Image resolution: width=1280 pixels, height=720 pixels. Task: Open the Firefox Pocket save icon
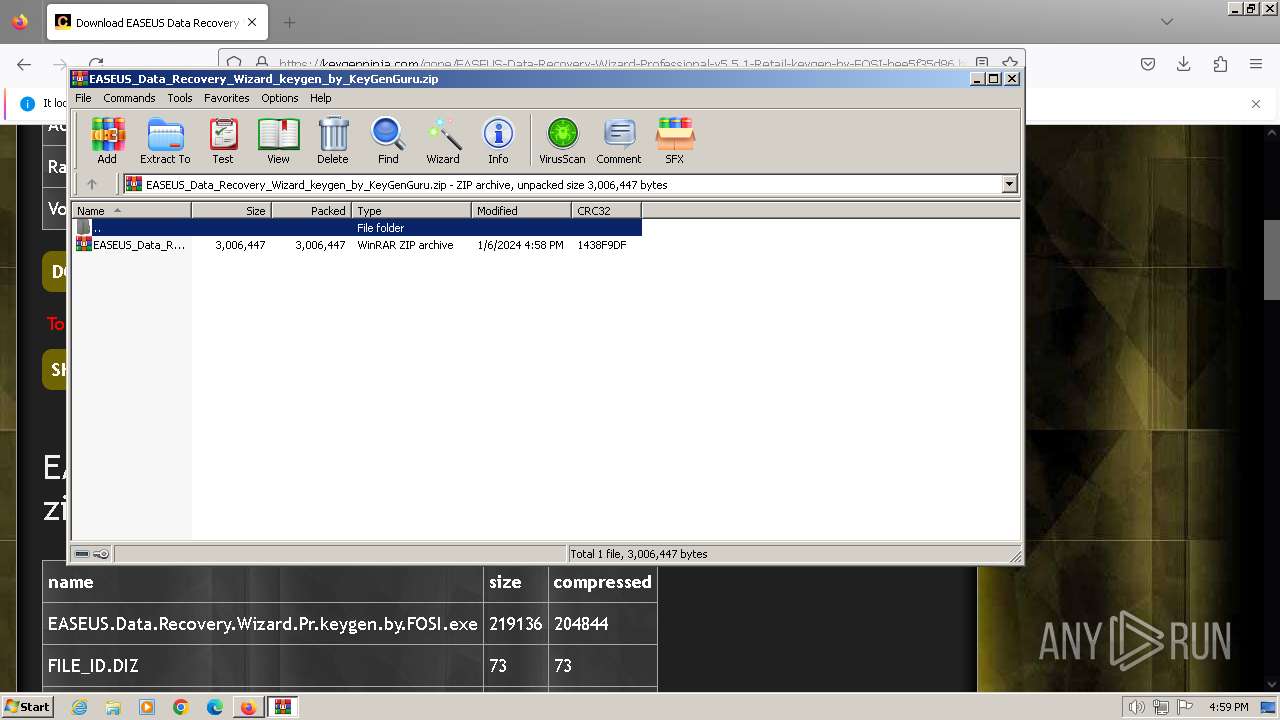pos(1148,64)
